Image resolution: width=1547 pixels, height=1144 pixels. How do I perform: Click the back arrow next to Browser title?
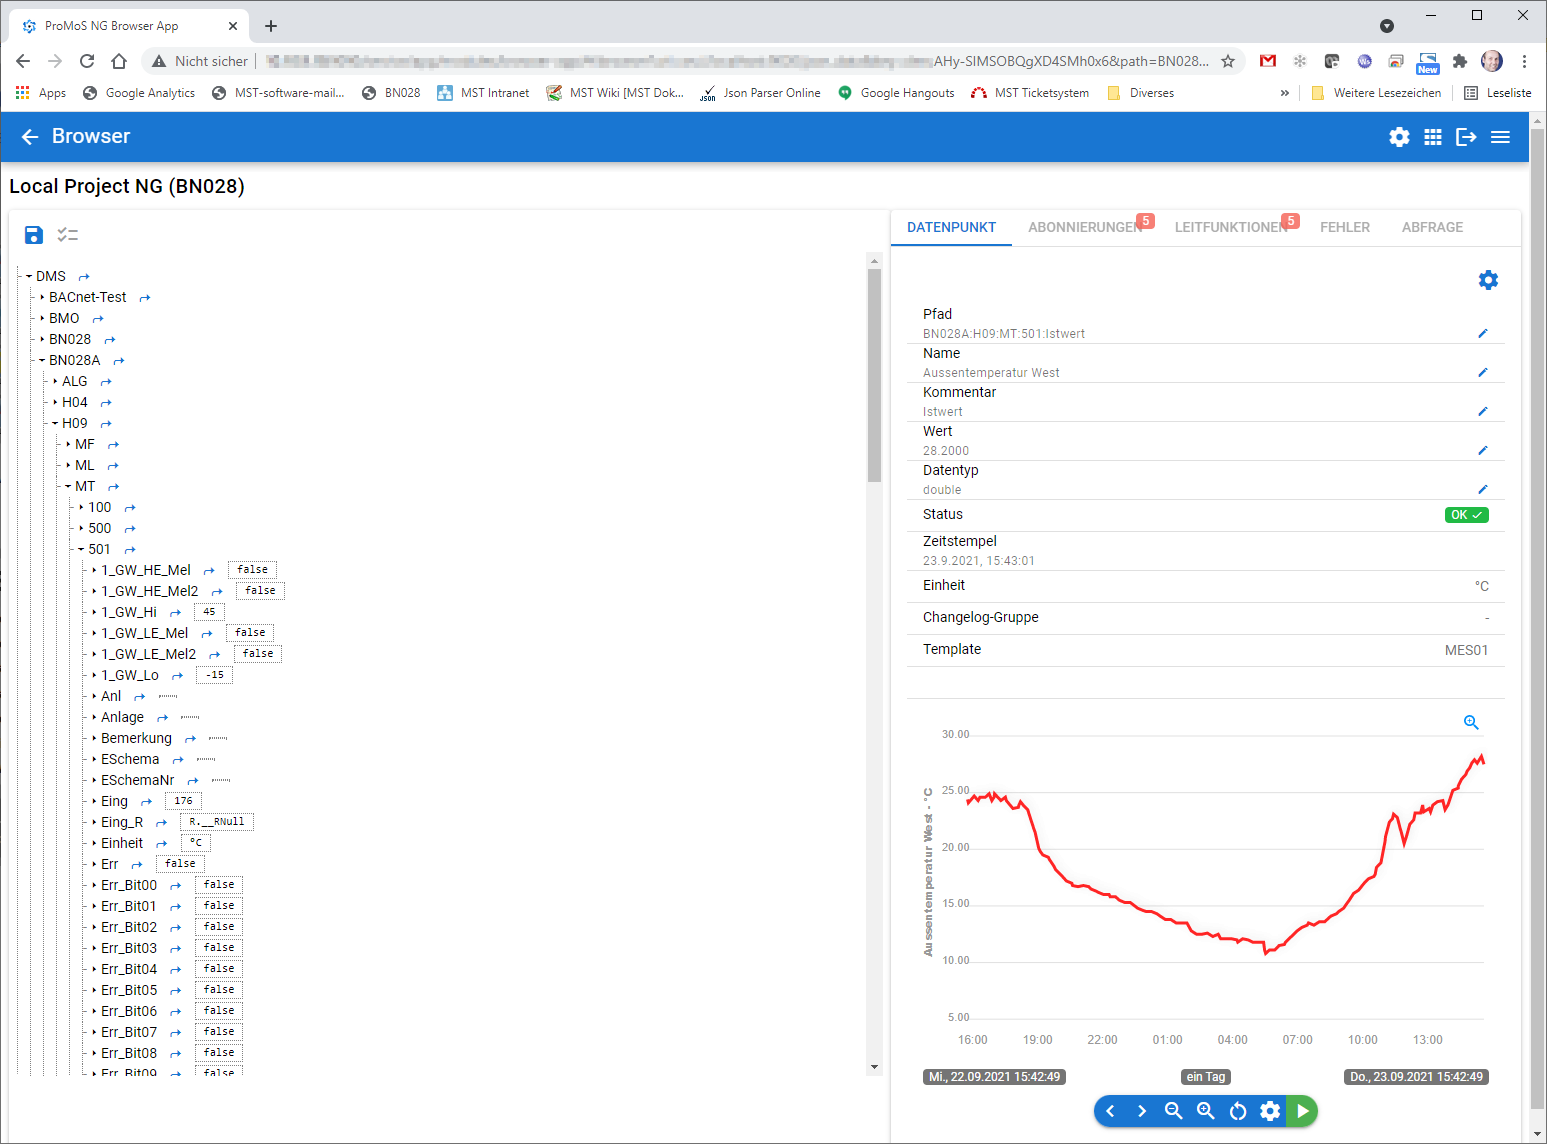(30, 137)
